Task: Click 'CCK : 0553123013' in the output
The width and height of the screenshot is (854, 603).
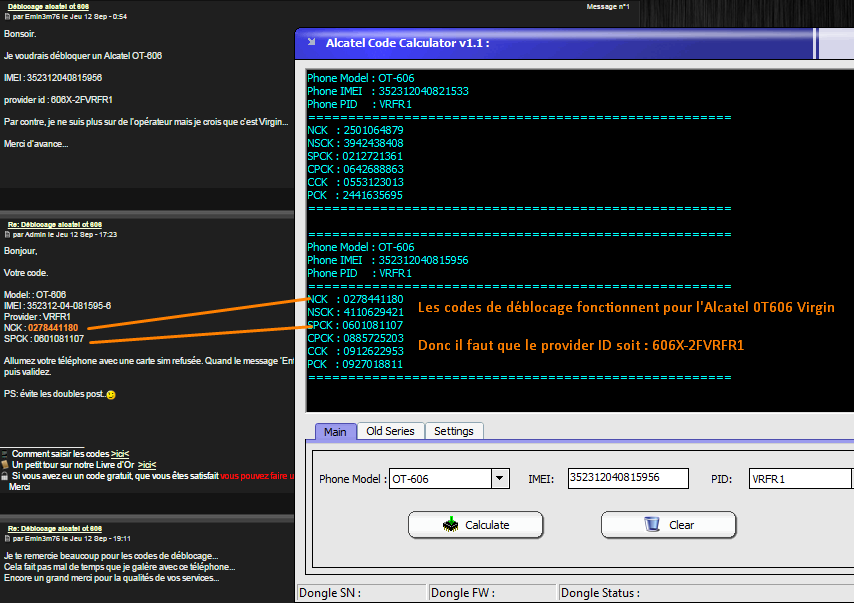Action: tap(355, 182)
